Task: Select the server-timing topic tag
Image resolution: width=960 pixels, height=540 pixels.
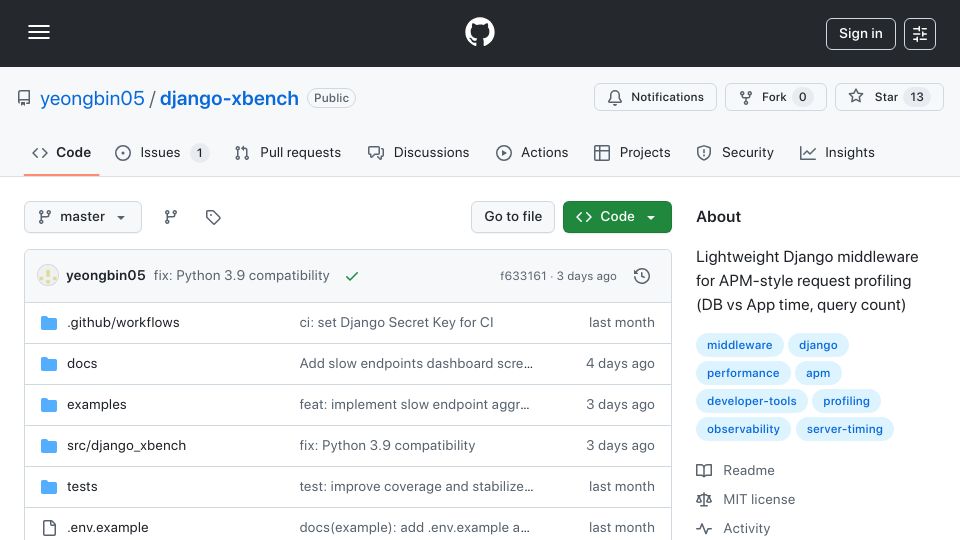Action: (x=844, y=430)
